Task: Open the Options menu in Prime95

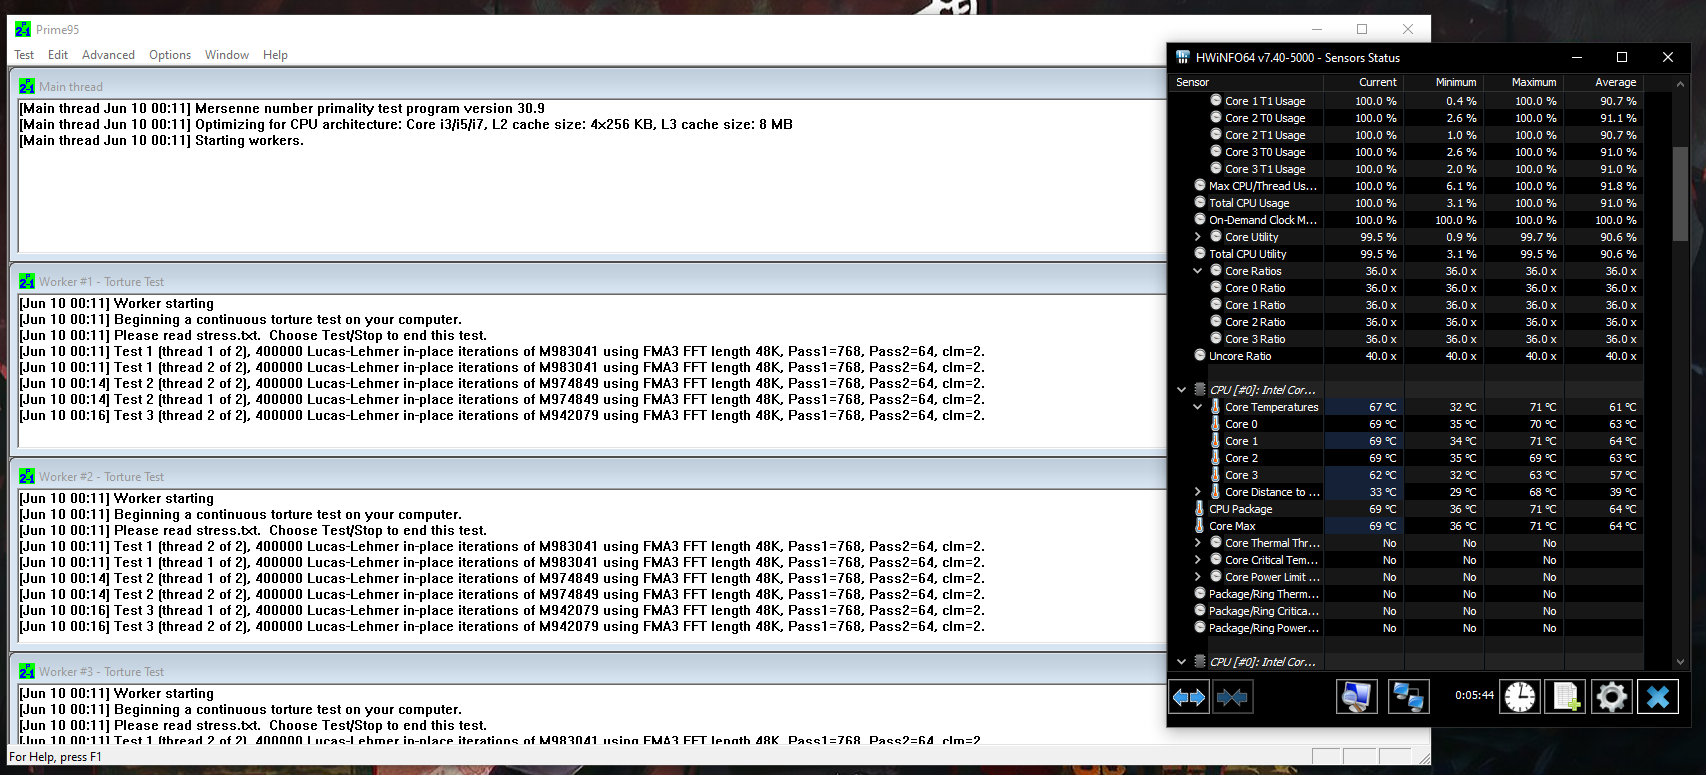Action: (170, 55)
